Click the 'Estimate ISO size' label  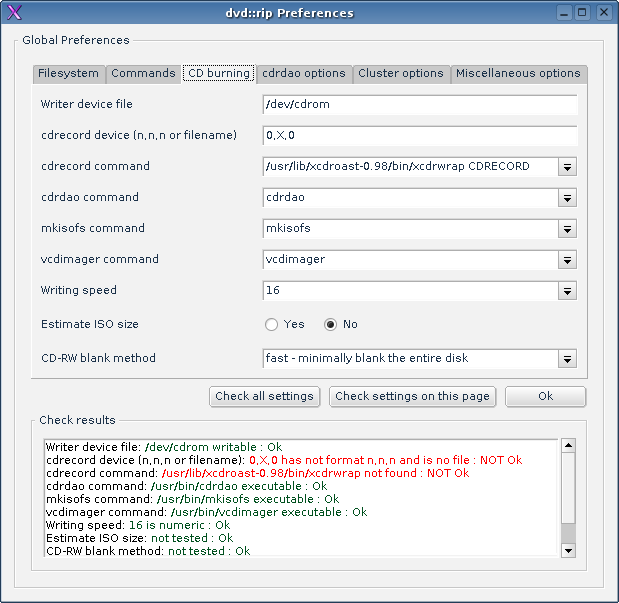[90, 324]
